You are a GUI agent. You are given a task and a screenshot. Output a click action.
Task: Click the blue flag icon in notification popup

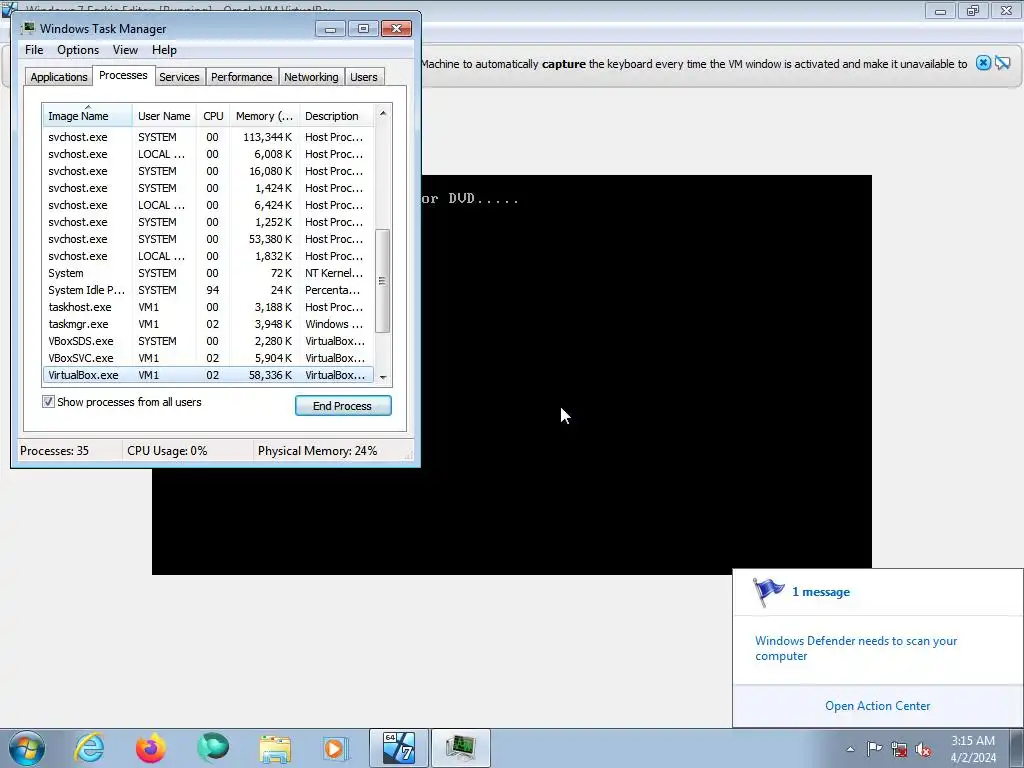coord(768,592)
